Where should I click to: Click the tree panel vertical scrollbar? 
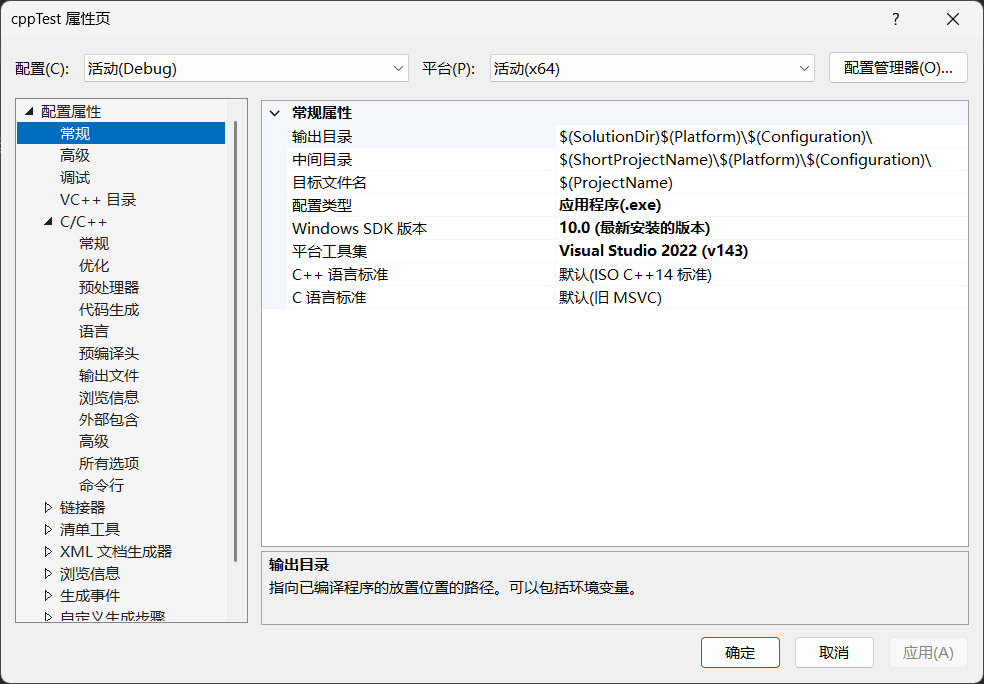(235, 342)
